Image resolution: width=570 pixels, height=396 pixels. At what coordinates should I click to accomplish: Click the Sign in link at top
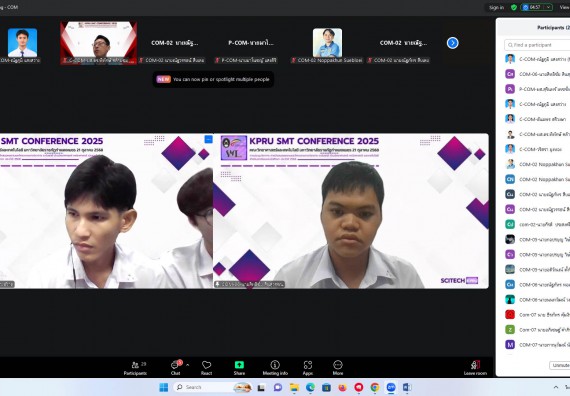pos(496,7)
